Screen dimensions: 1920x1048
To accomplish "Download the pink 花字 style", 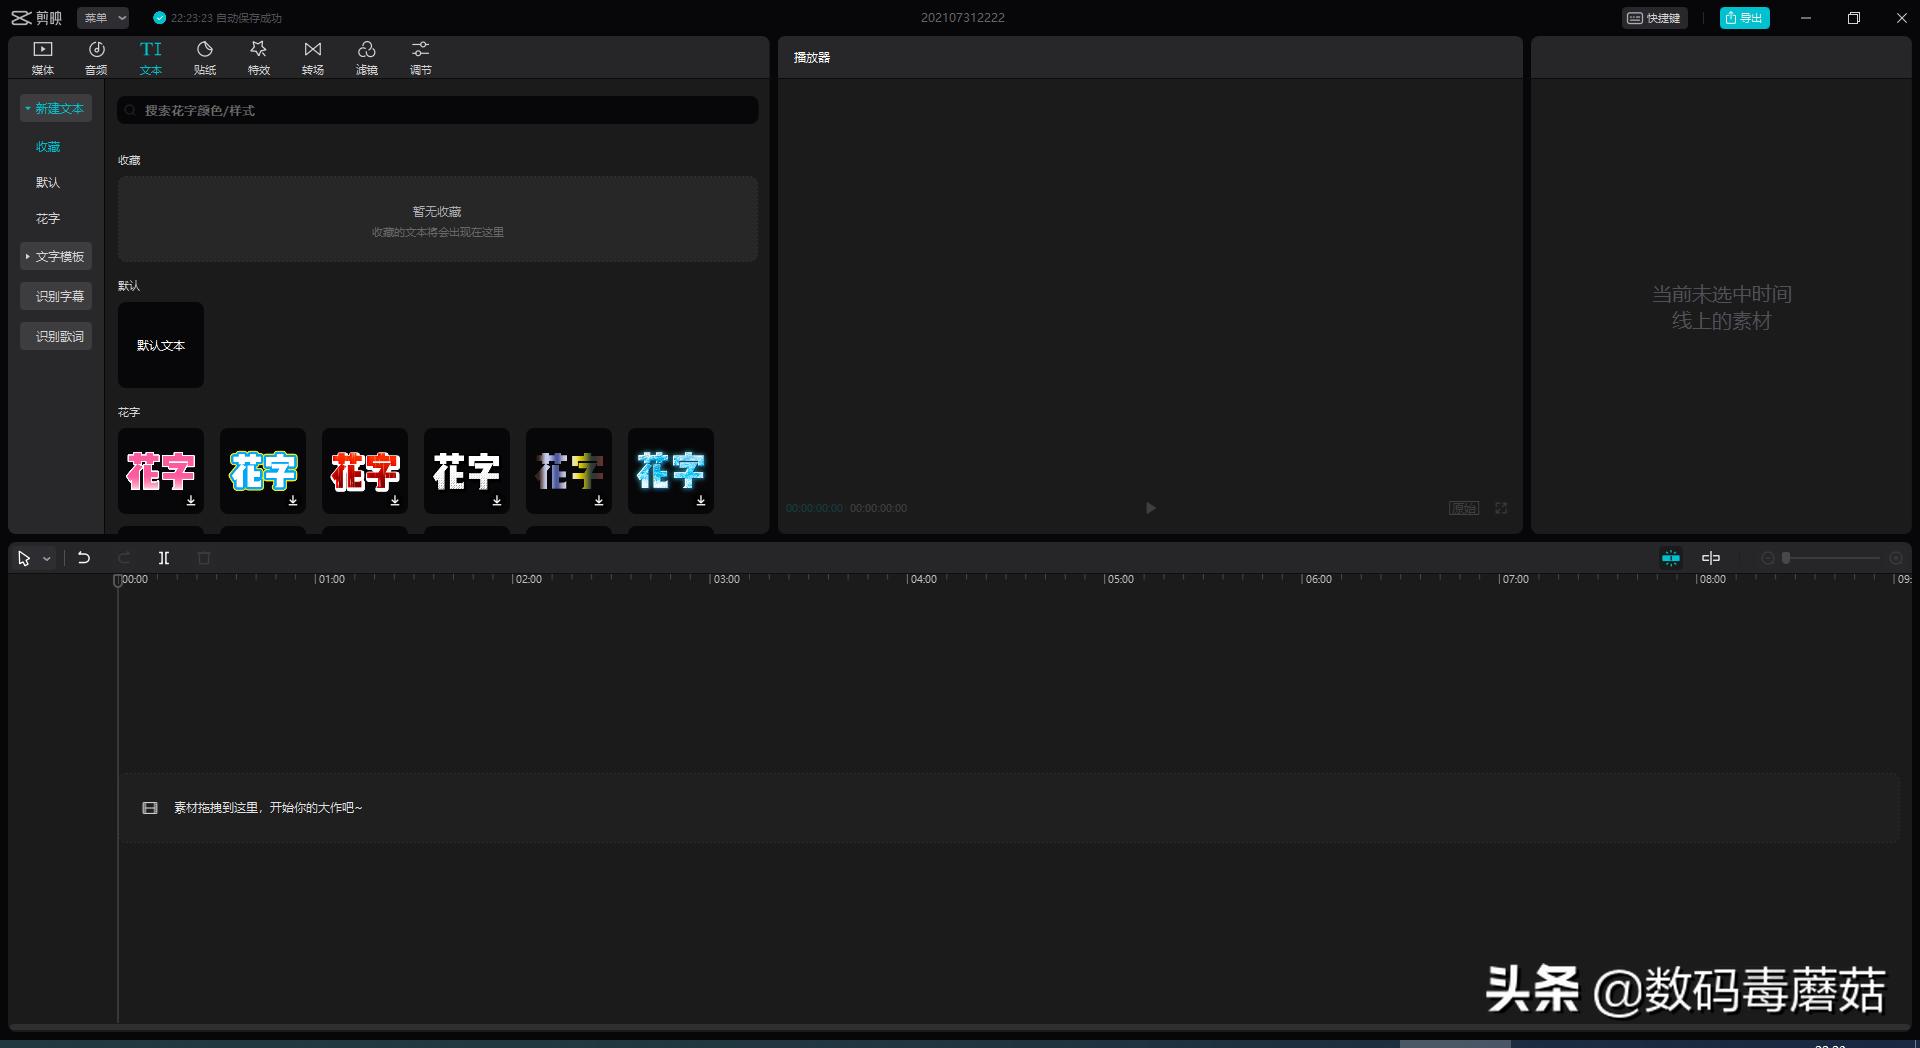I will pos(191,500).
